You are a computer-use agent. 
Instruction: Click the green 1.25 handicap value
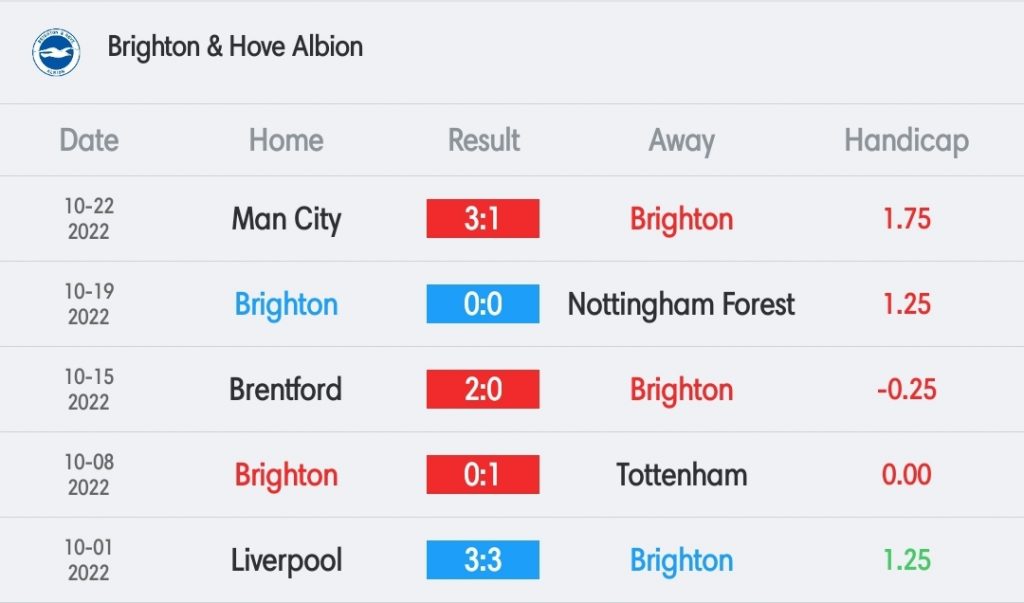coord(906,560)
